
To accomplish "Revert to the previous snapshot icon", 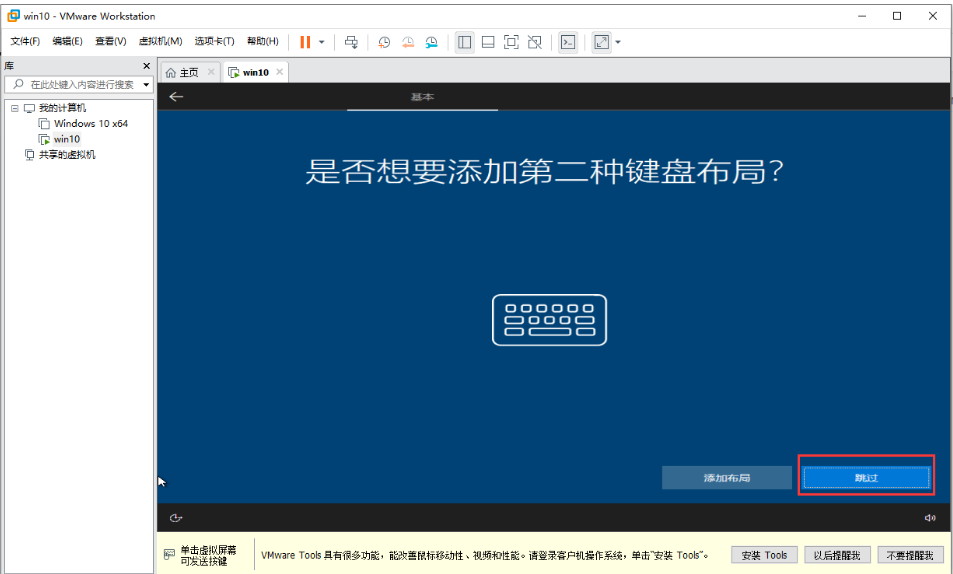I will (408, 42).
